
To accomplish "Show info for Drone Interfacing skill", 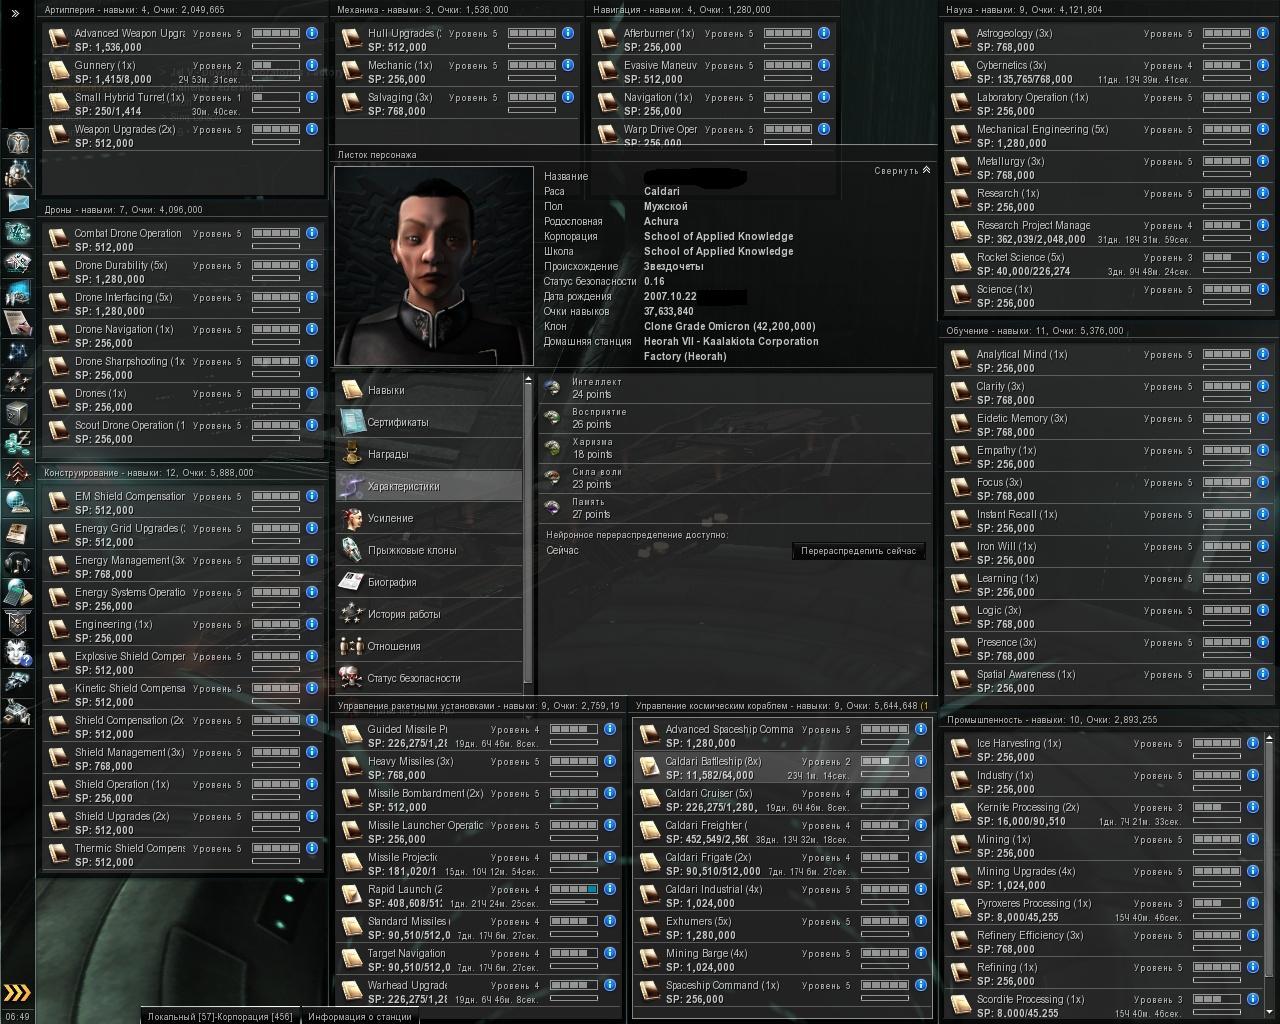I will click(x=312, y=297).
